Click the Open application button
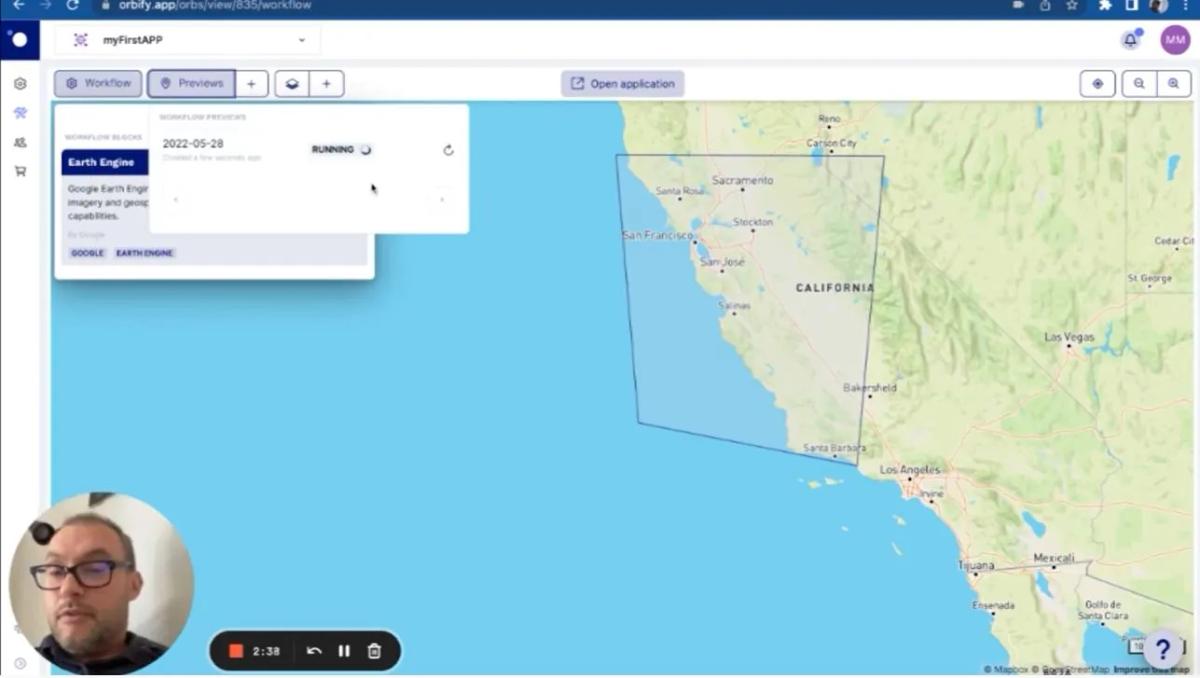This screenshot has height=678, width=1200. point(622,84)
